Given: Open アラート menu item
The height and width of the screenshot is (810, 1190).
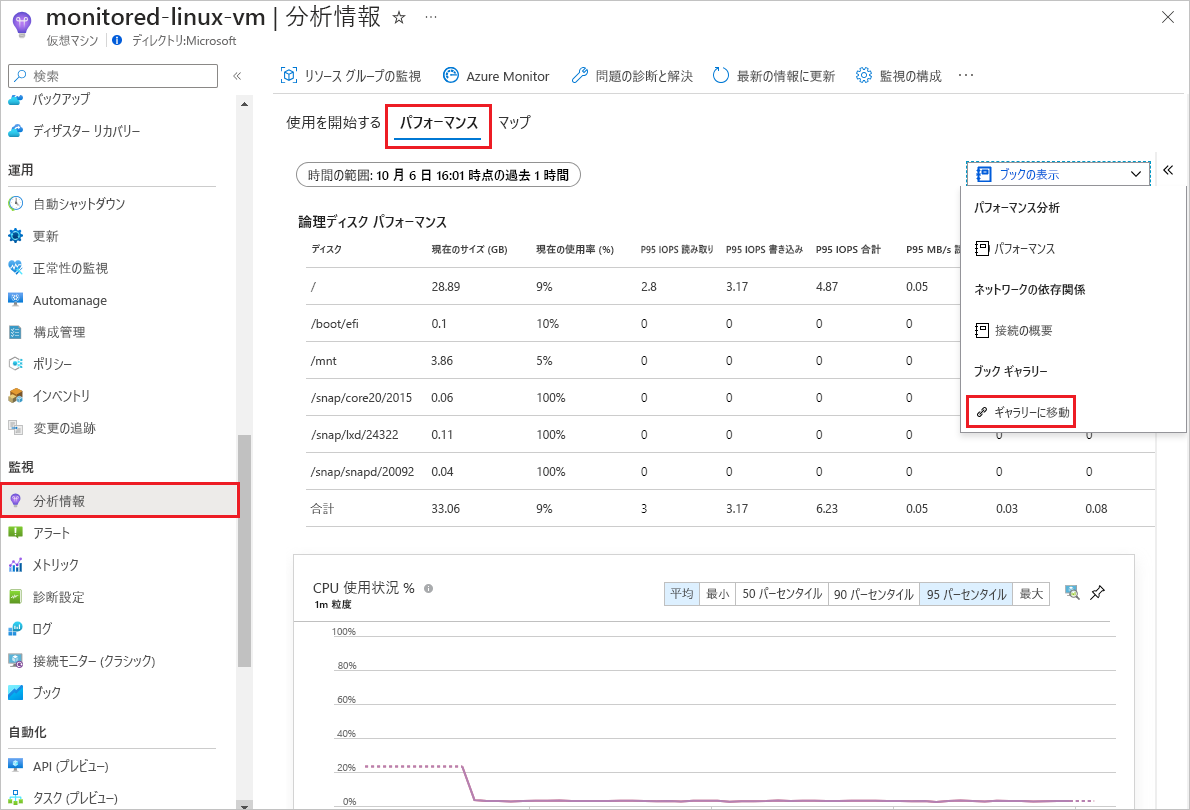Looking at the screenshot, I should 39,533.
